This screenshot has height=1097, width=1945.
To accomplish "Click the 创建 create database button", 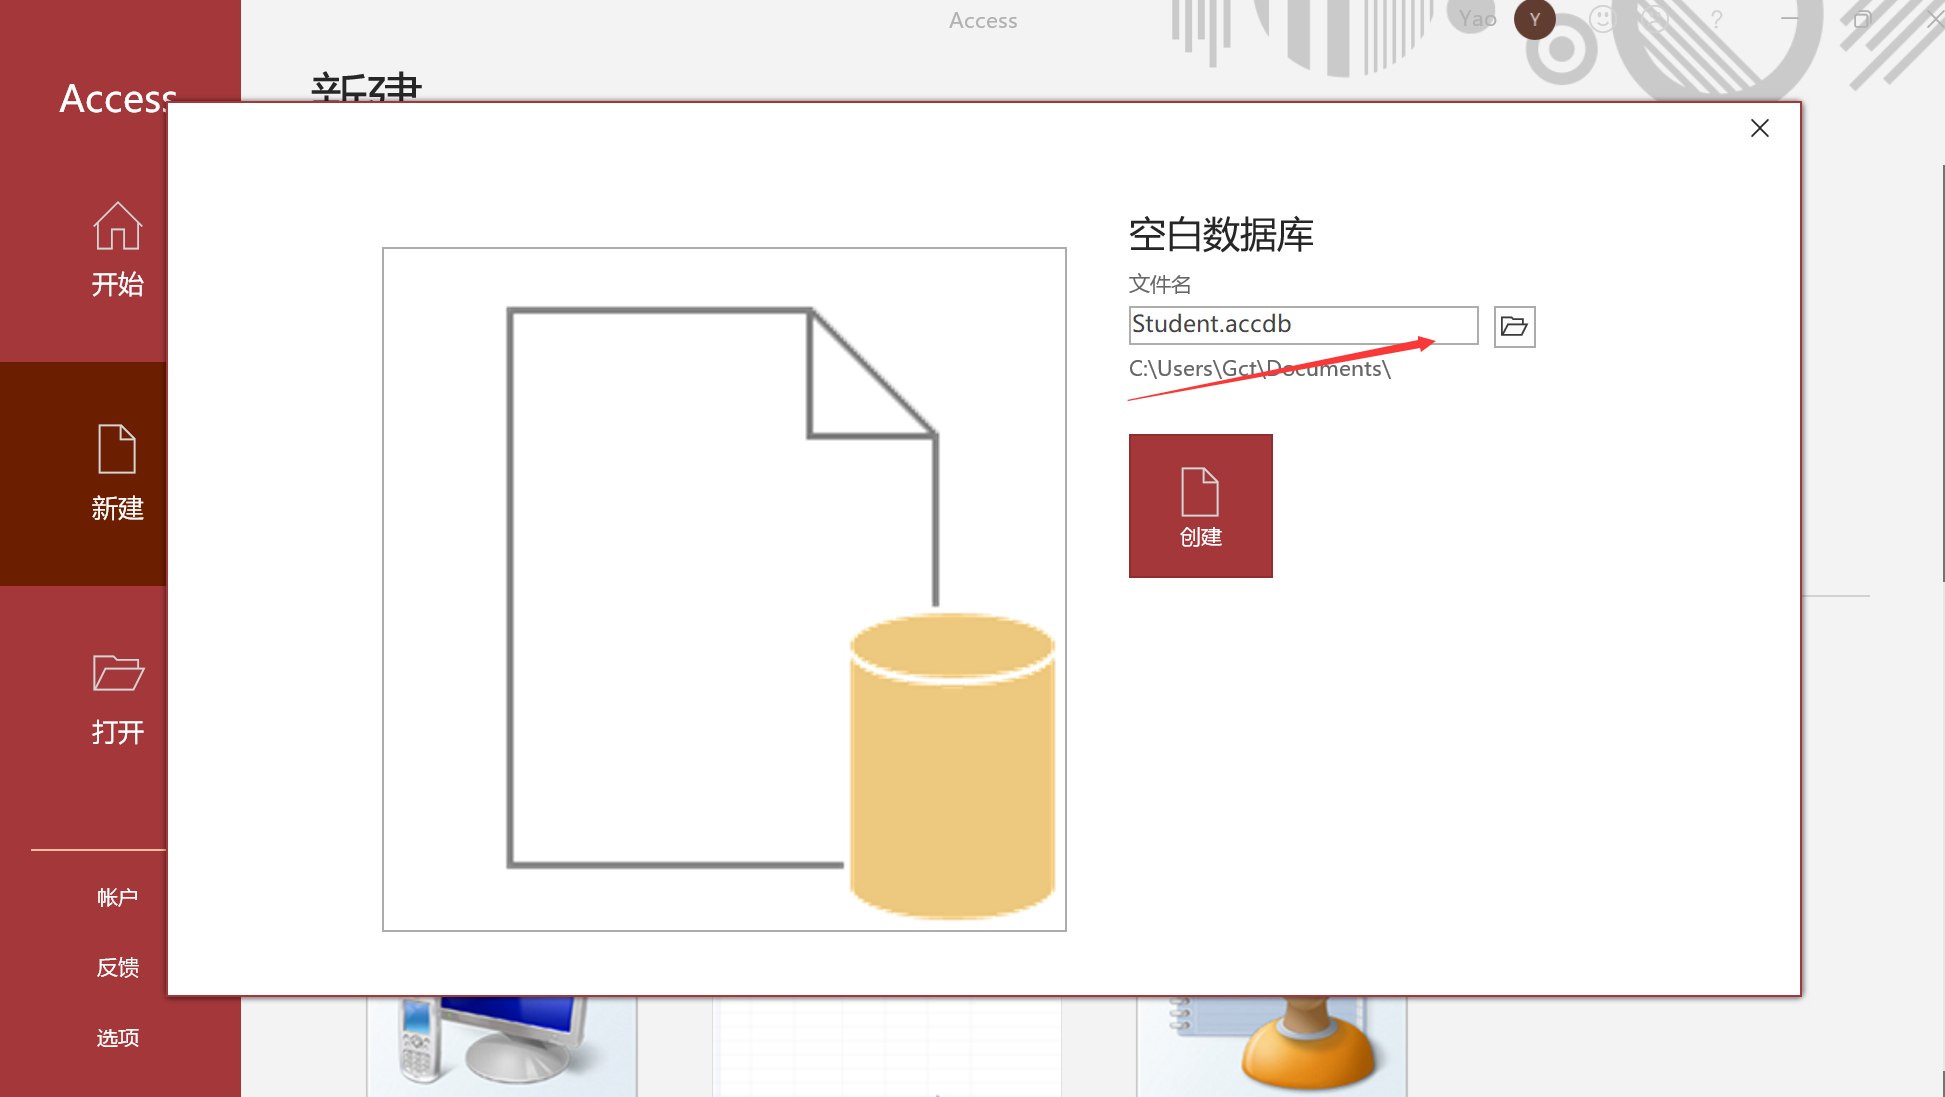I will pos(1200,506).
